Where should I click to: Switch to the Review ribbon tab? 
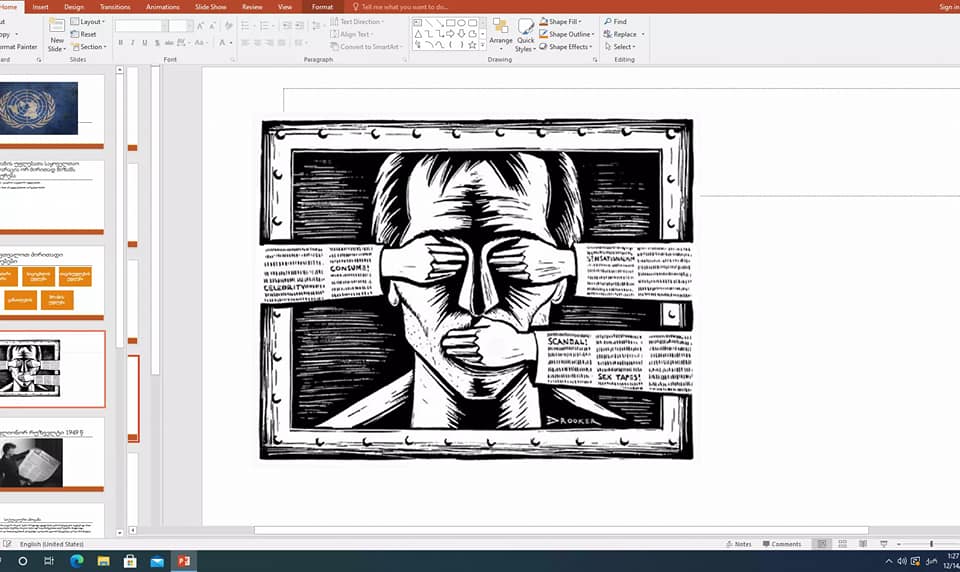252,7
